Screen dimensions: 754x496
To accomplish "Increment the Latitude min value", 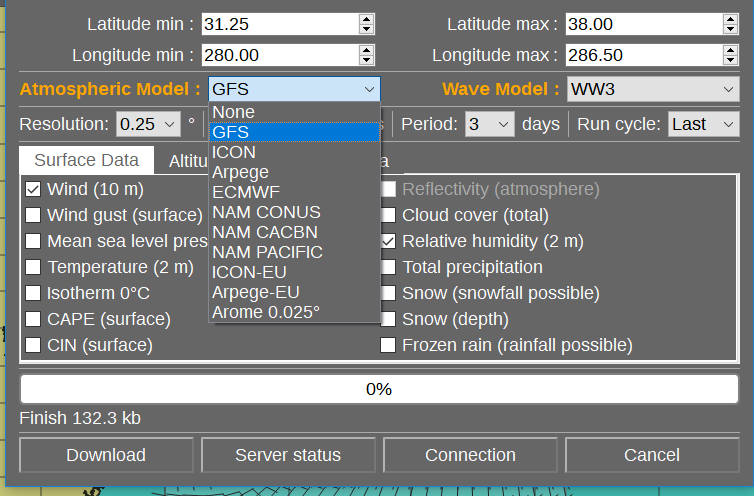I will tap(366, 19).
